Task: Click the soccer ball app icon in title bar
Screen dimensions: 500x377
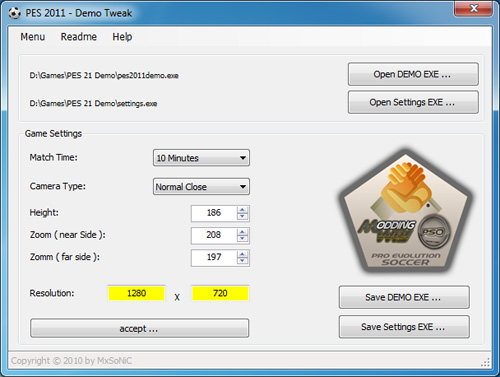Action: pyautogui.click(x=14, y=13)
